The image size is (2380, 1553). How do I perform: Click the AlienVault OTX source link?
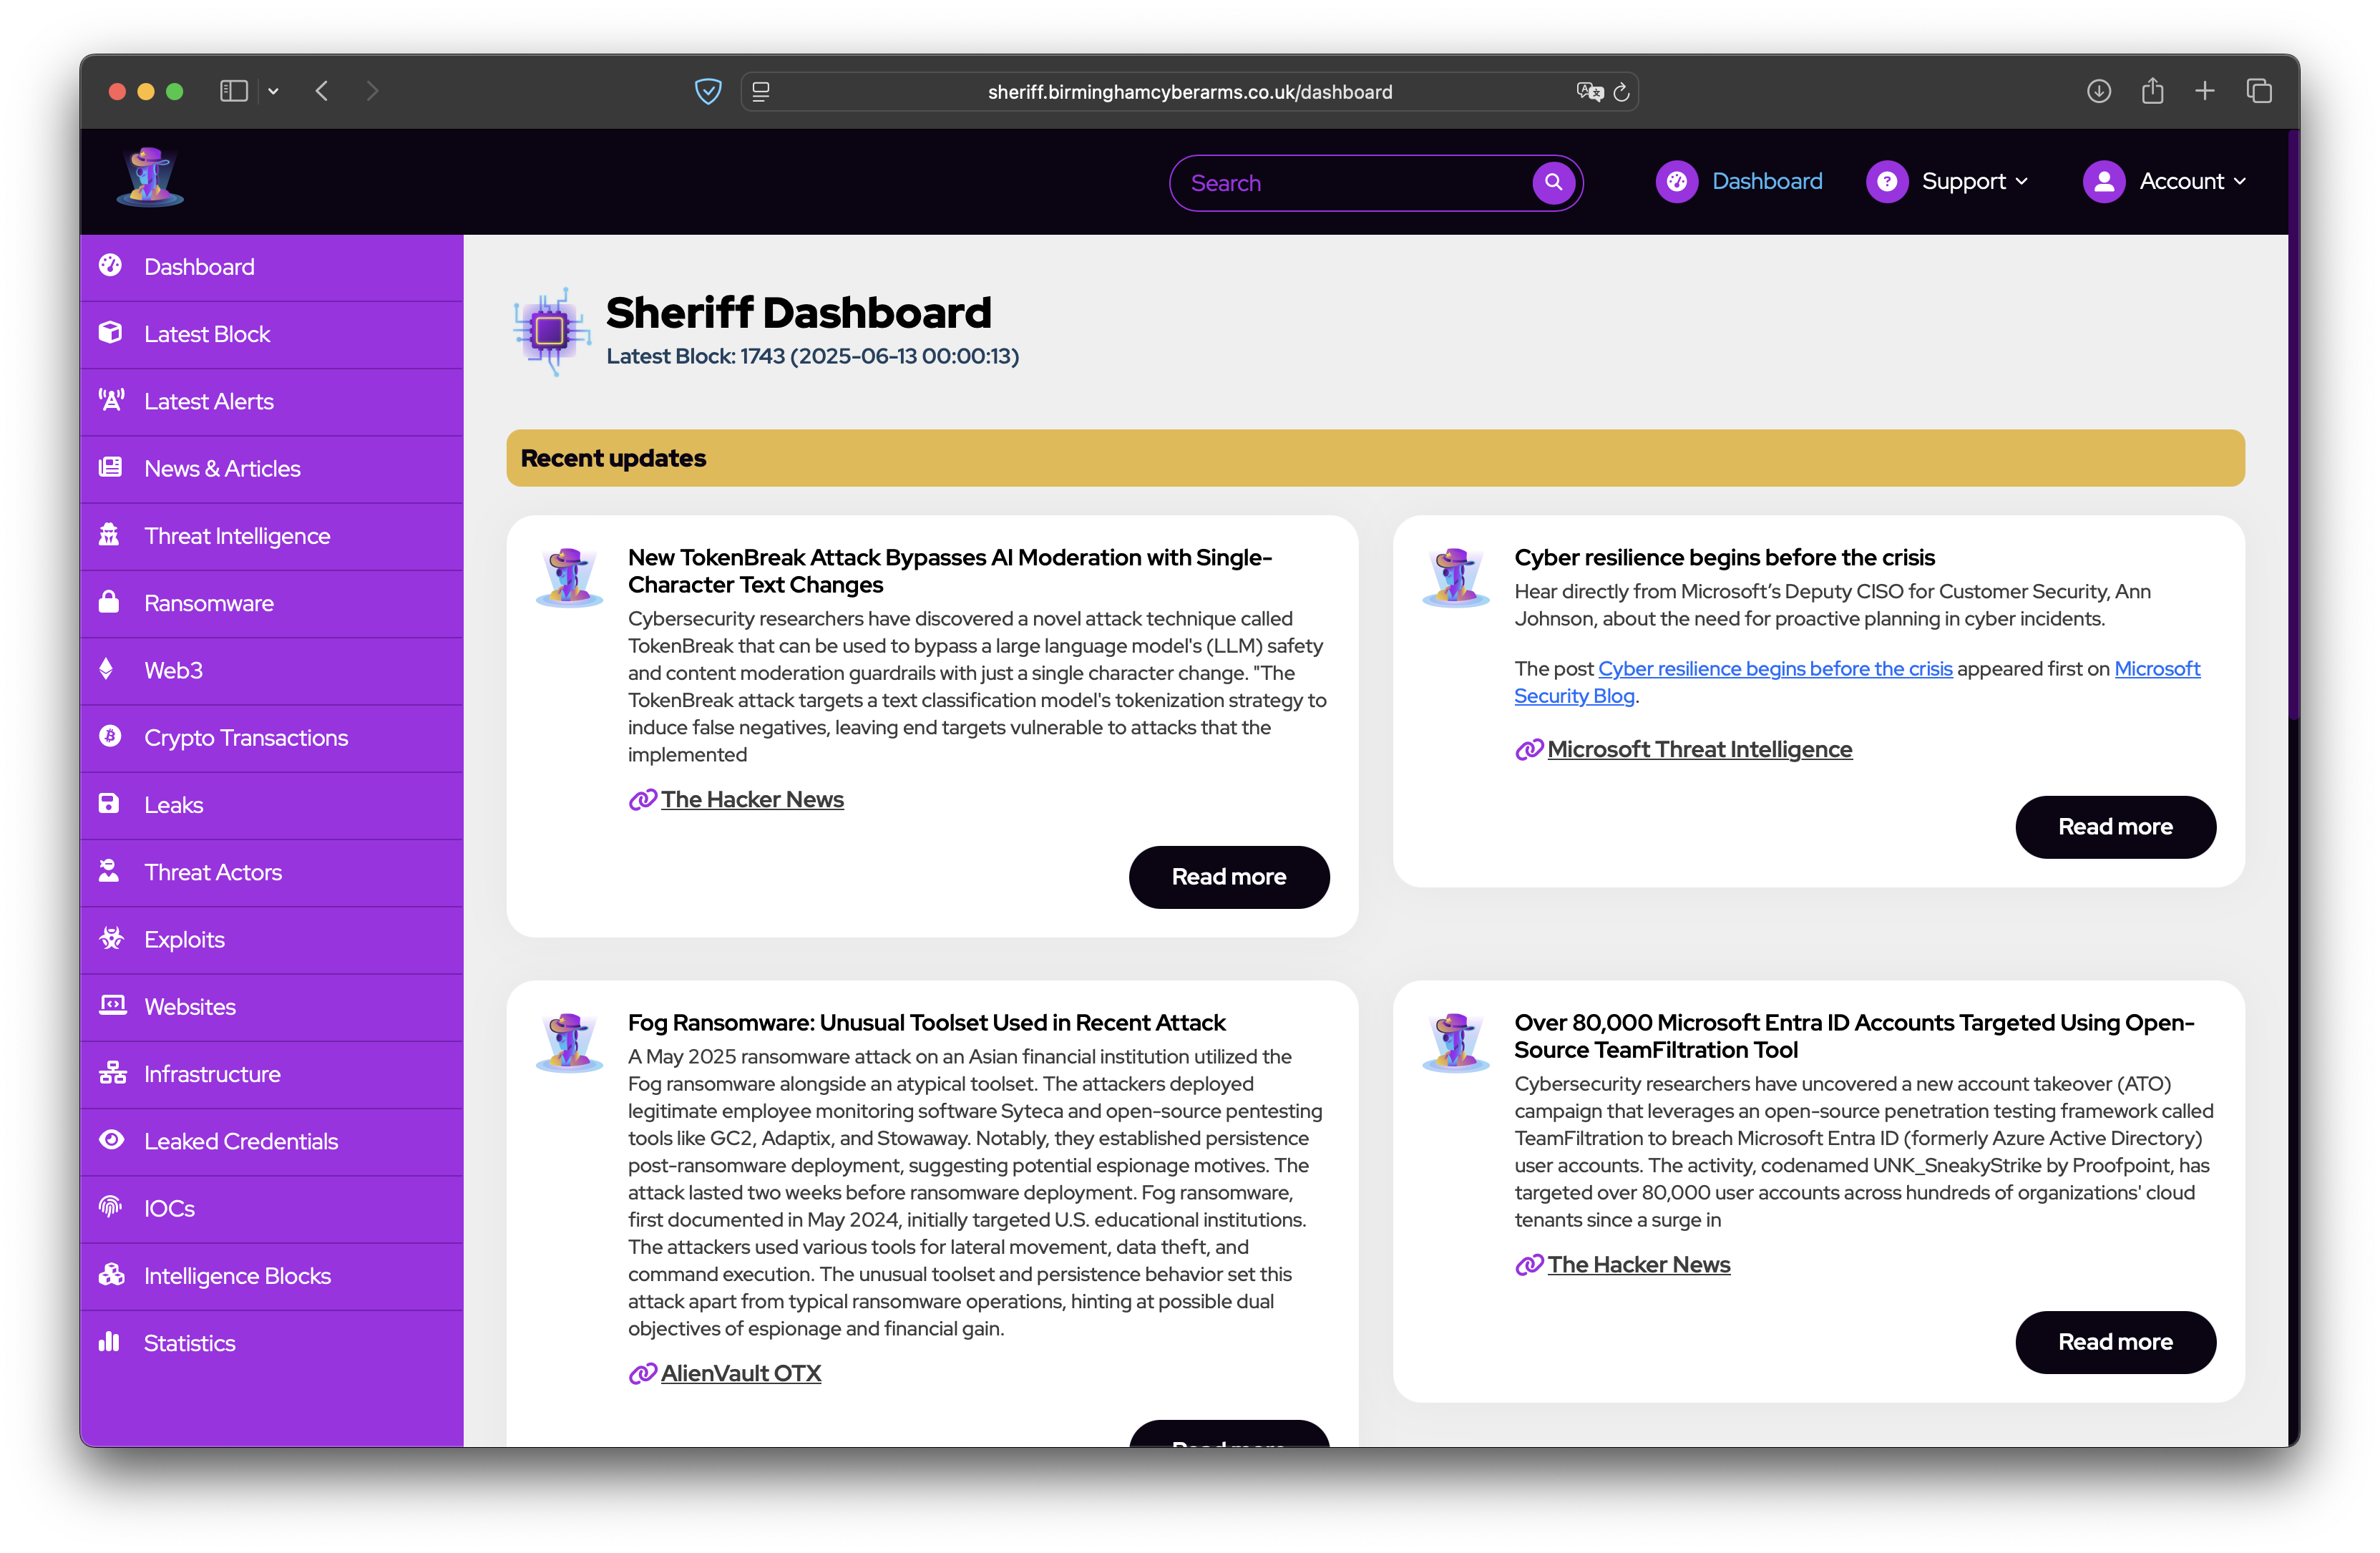(740, 1373)
